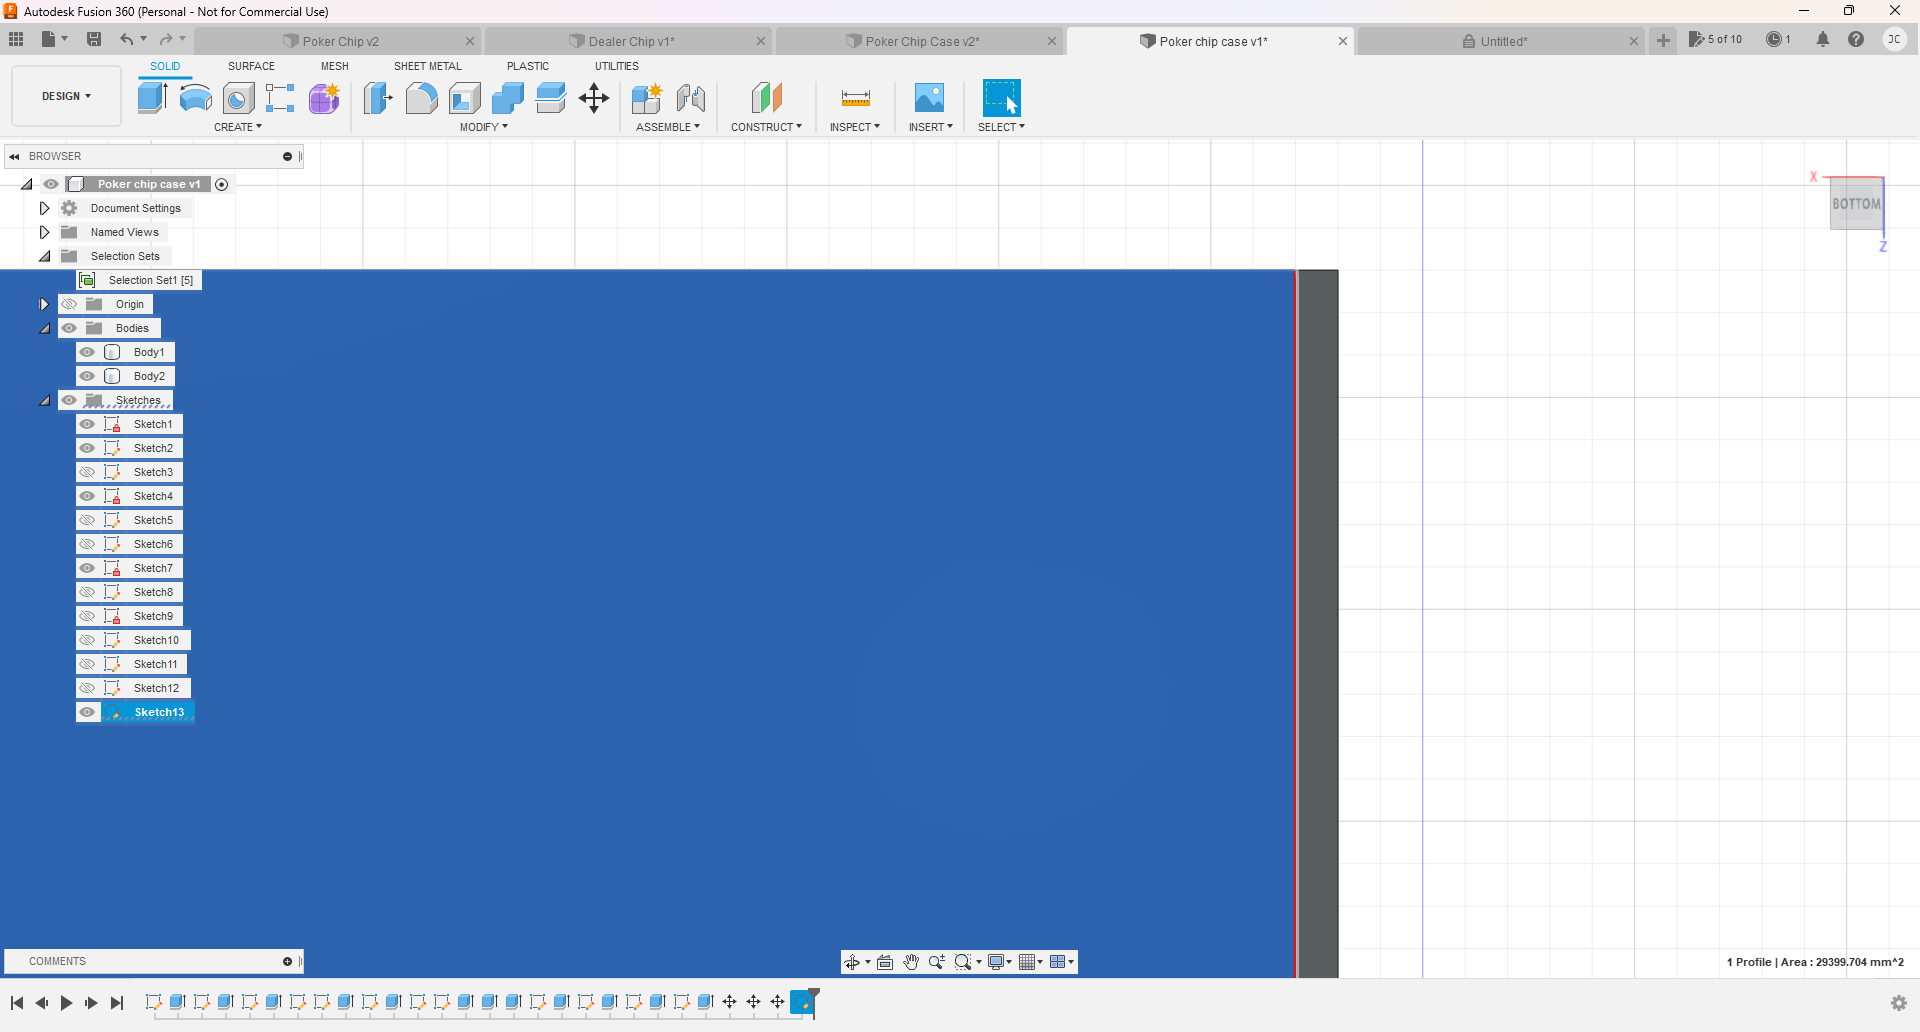Image resolution: width=1920 pixels, height=1032 pixels.
Task: Open the DESIGN workspace dropdown
Action: coord(66,96)
